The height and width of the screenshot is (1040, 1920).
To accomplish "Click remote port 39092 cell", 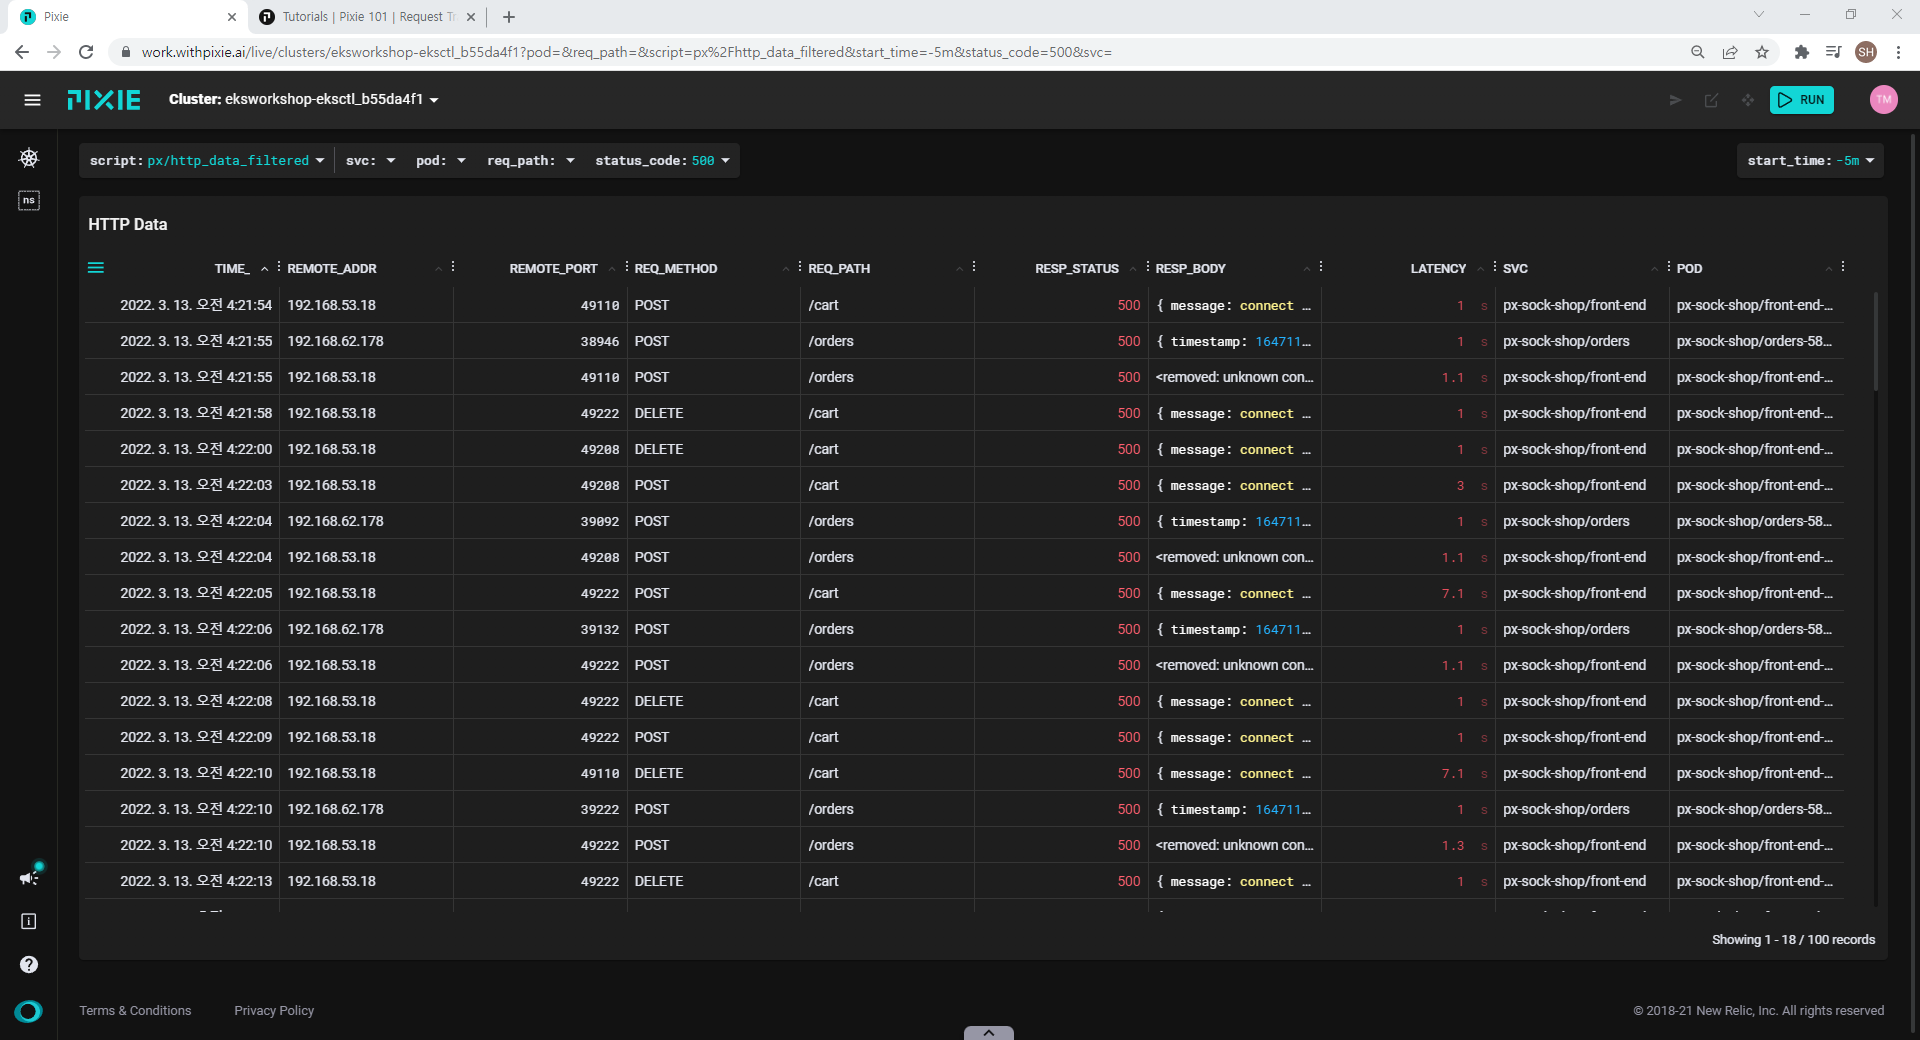I will (600, 521).
